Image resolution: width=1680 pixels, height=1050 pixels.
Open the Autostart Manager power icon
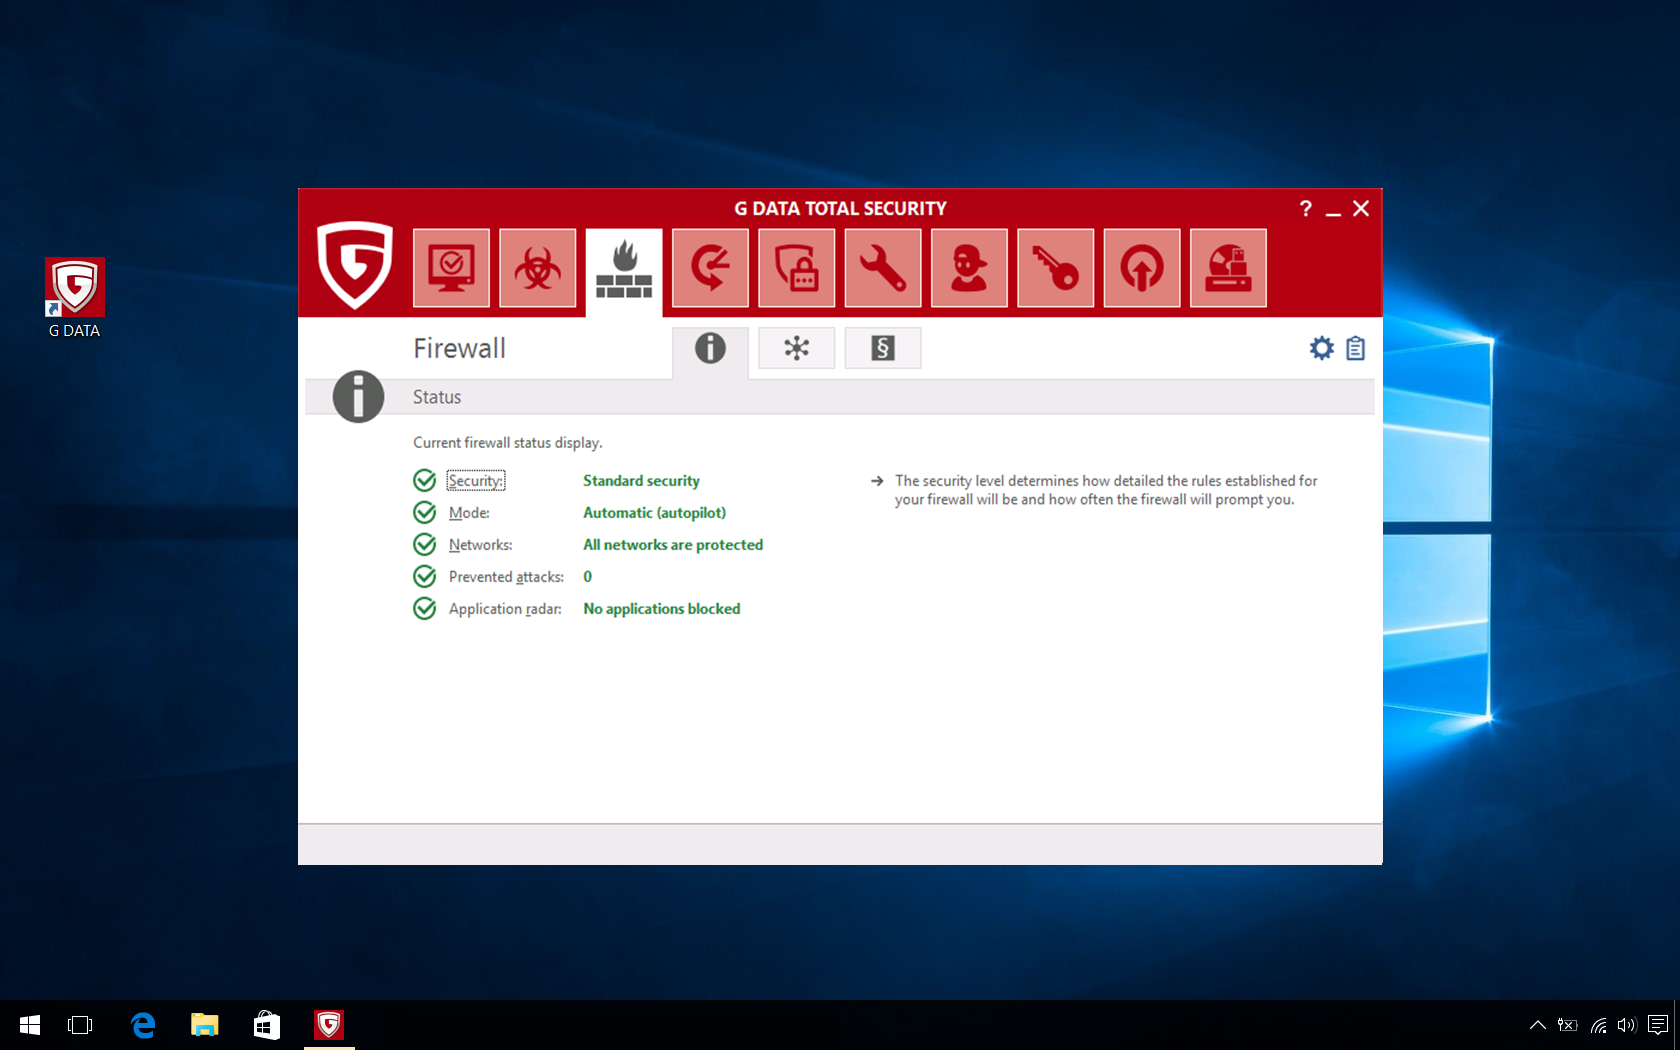pos(1142,268)
